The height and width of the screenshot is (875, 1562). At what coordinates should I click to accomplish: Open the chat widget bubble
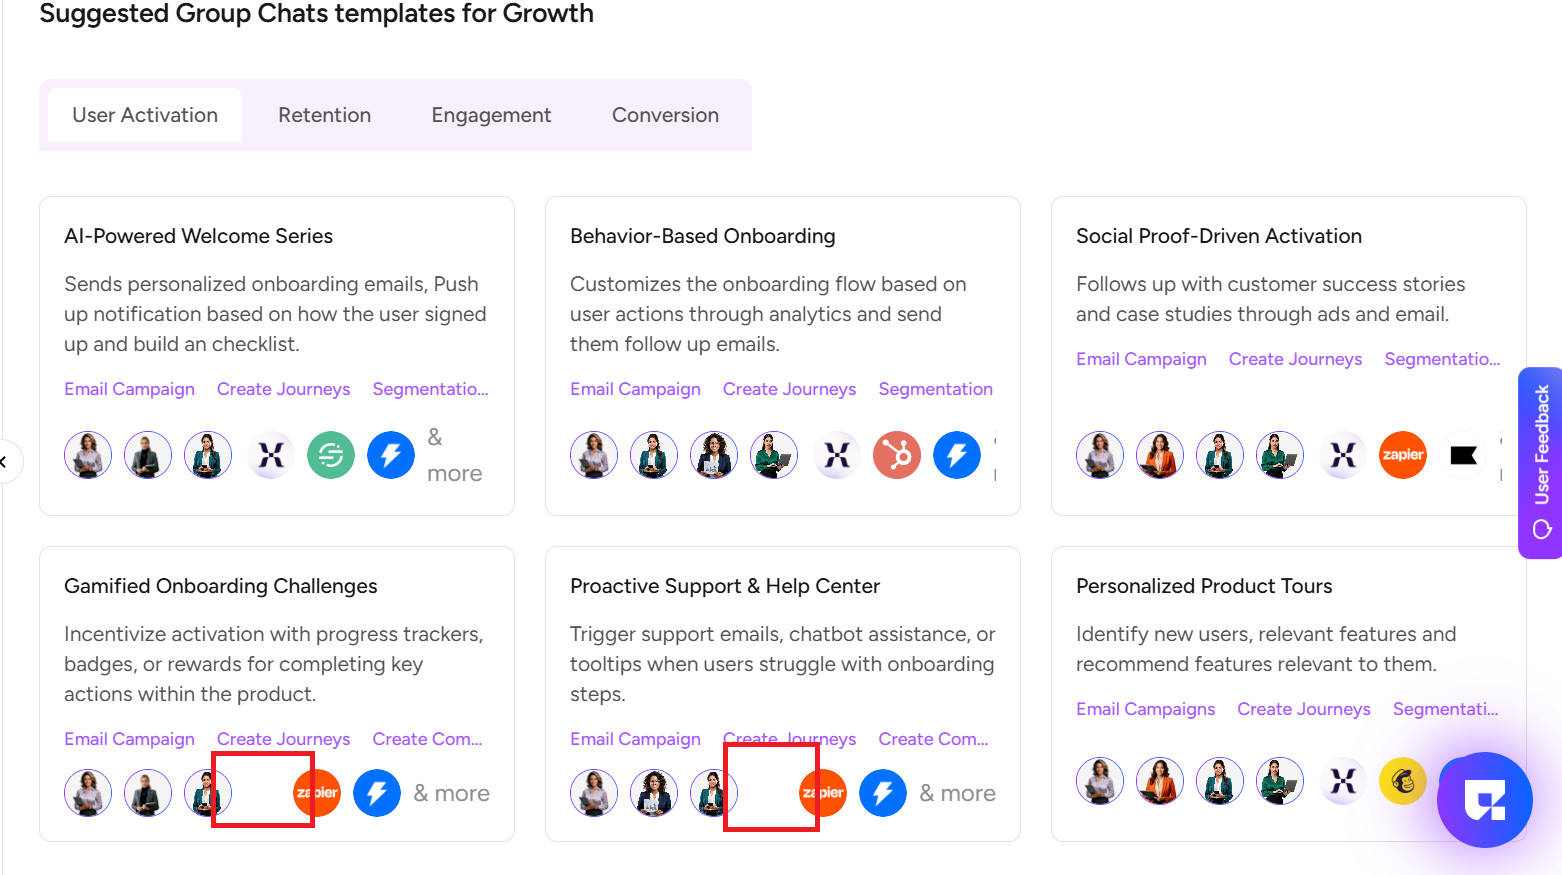[x=1484, y=800]
